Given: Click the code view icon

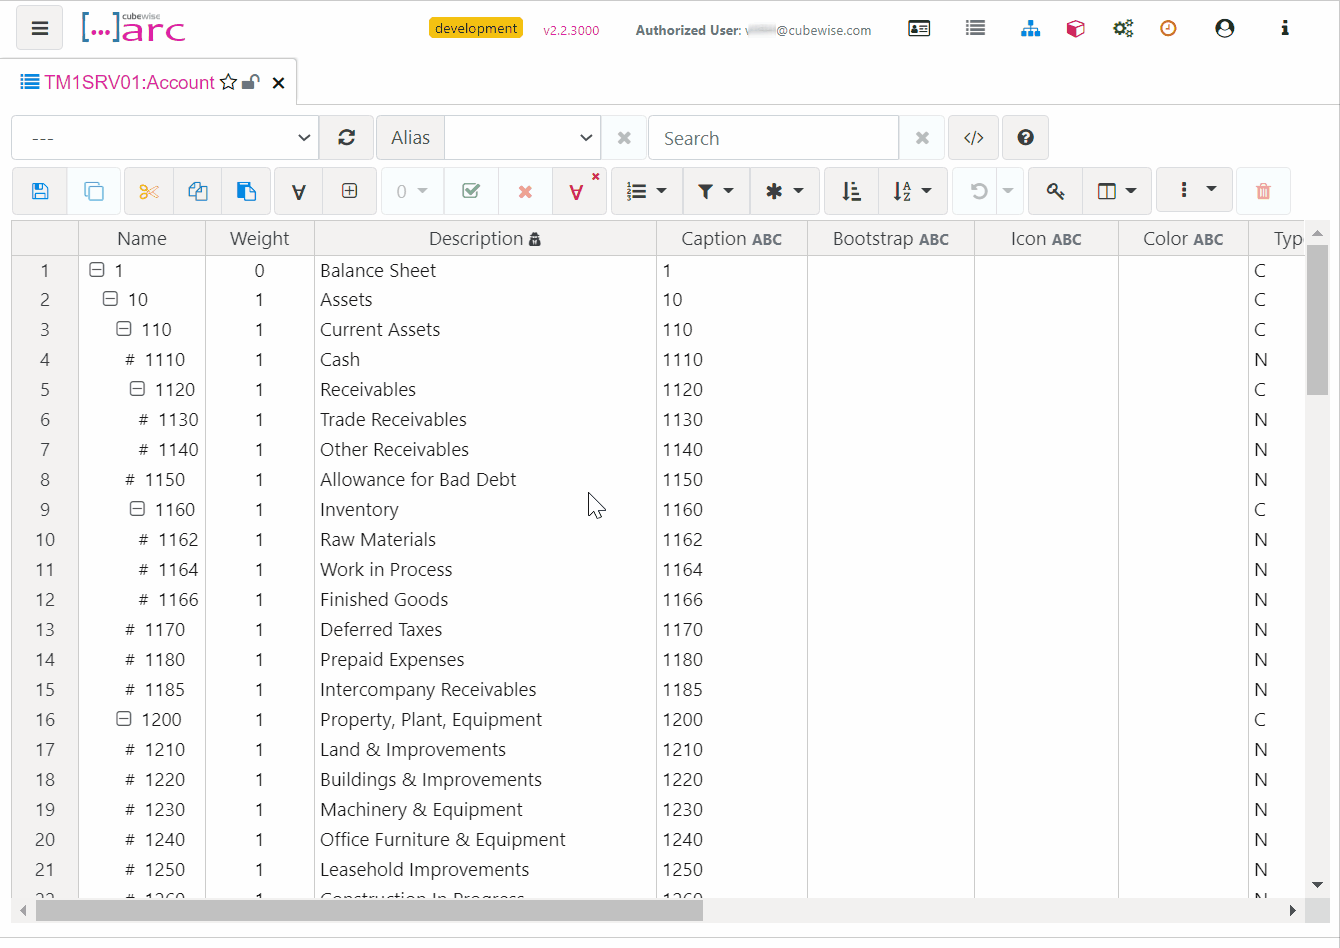Looking at the screenshot, I should pyautogui.click(x=974, y=138).
